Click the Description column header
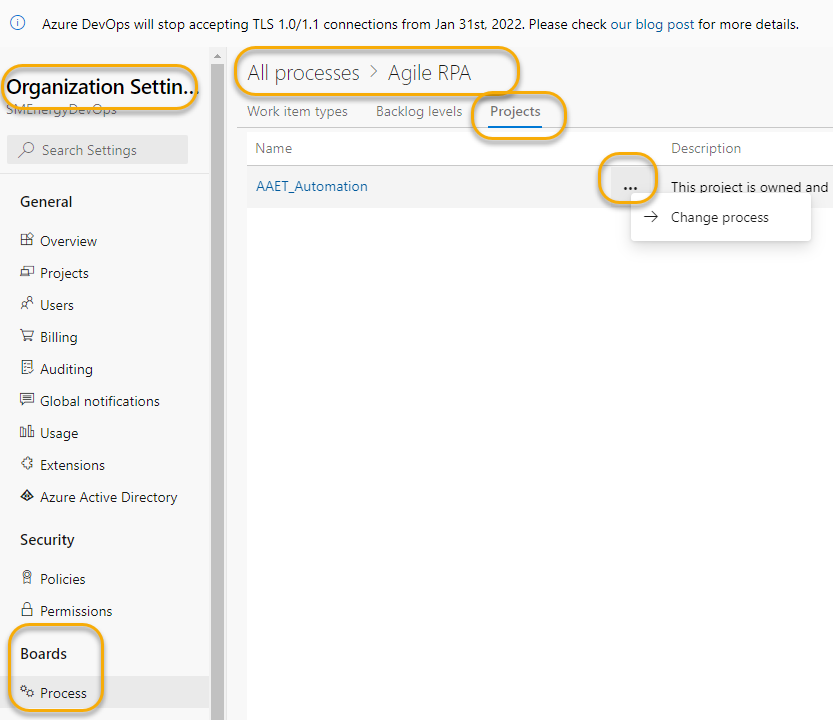 click(x=706, y=148)
